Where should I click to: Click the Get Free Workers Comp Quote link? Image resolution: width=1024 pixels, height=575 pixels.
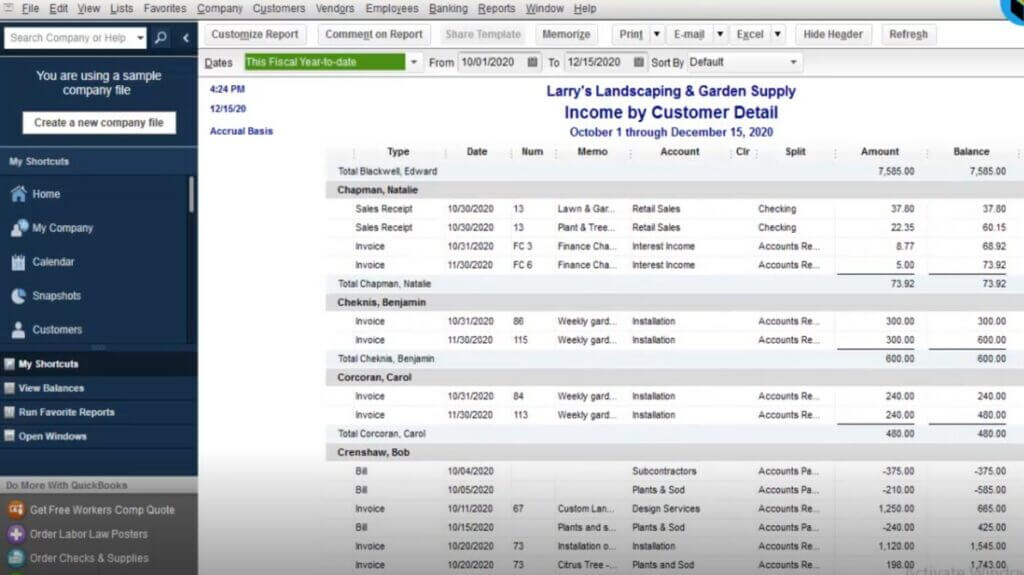tap(101, 510)
